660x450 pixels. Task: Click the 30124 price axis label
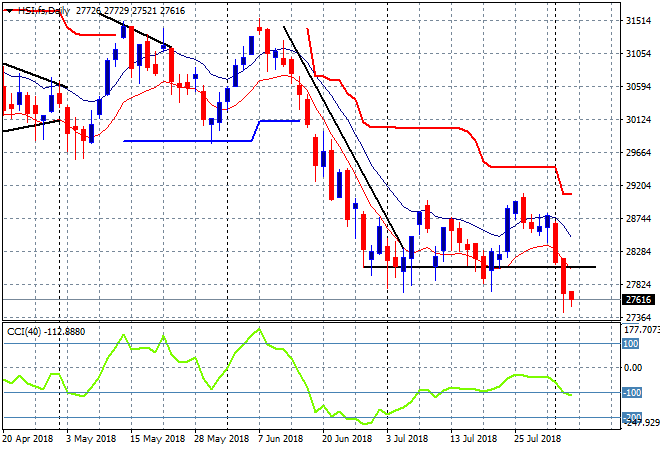coord(638,120)
